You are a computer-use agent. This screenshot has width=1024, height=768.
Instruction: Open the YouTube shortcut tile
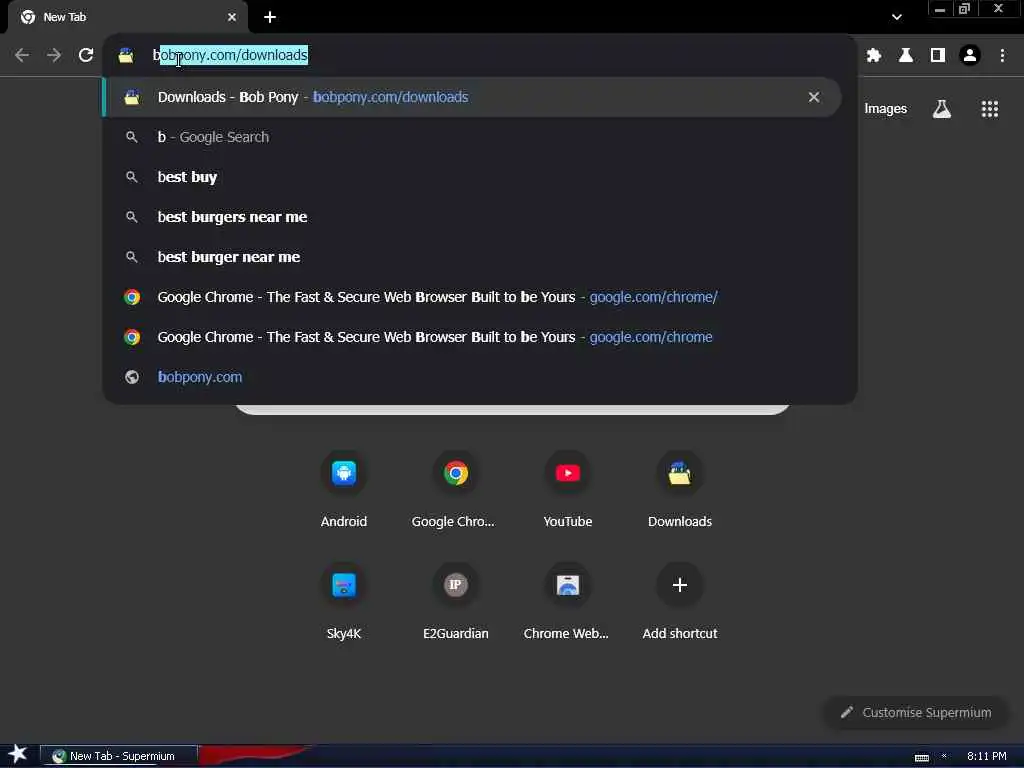(x=568, y=488)
